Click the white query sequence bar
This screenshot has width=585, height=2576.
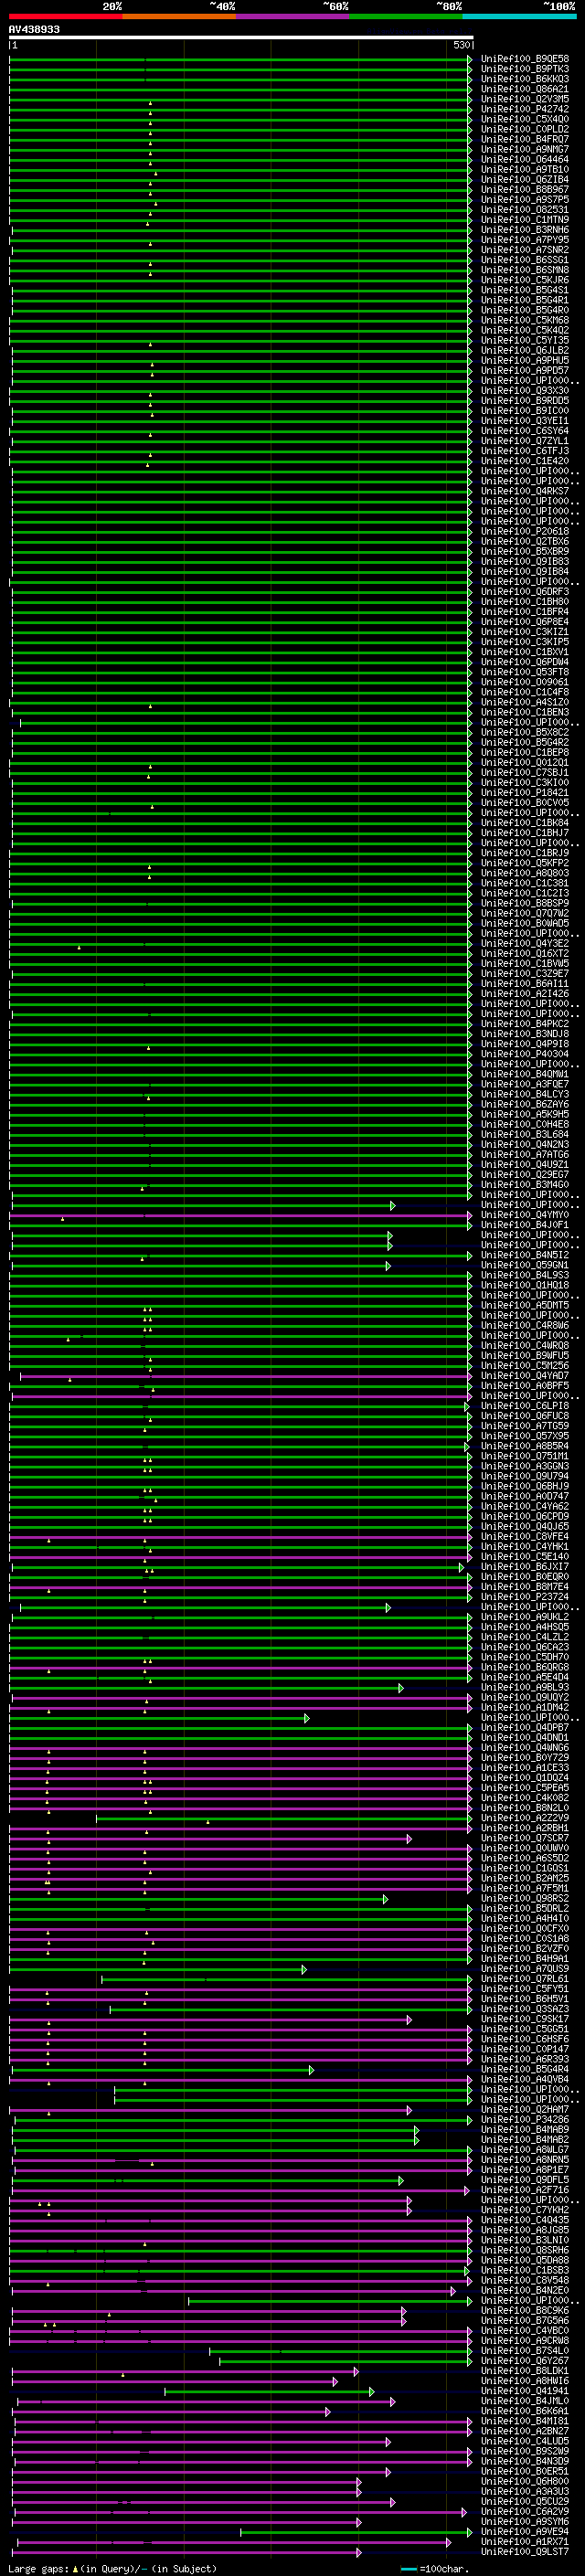pos(241,37)
